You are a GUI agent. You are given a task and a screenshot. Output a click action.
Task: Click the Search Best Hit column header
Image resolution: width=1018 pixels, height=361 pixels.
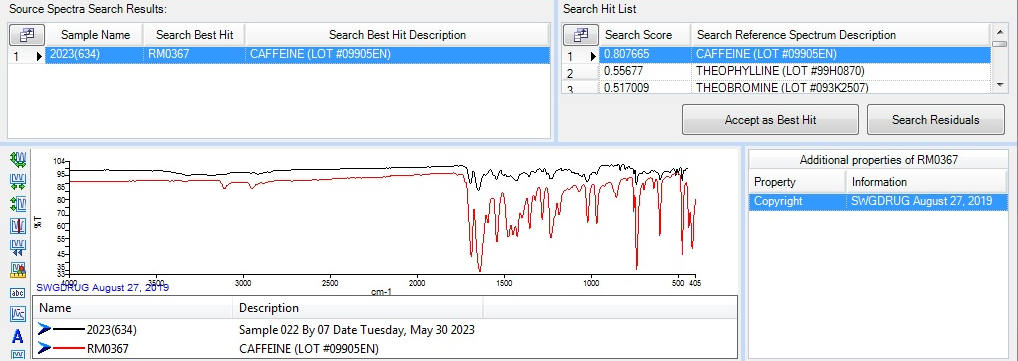click(194, 34)
